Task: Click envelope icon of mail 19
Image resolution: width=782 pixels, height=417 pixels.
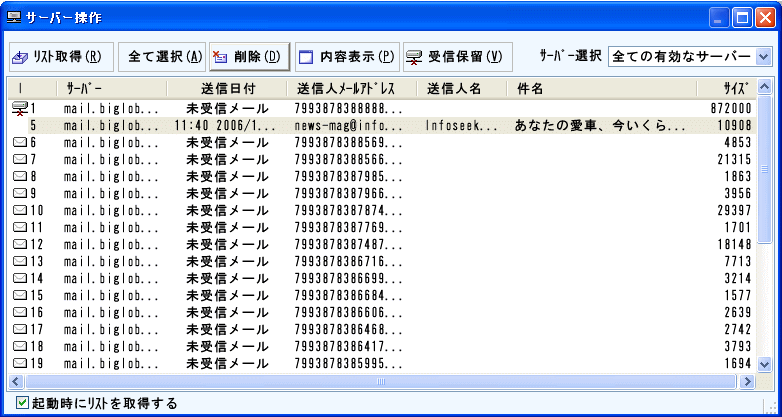Action: 19,364
